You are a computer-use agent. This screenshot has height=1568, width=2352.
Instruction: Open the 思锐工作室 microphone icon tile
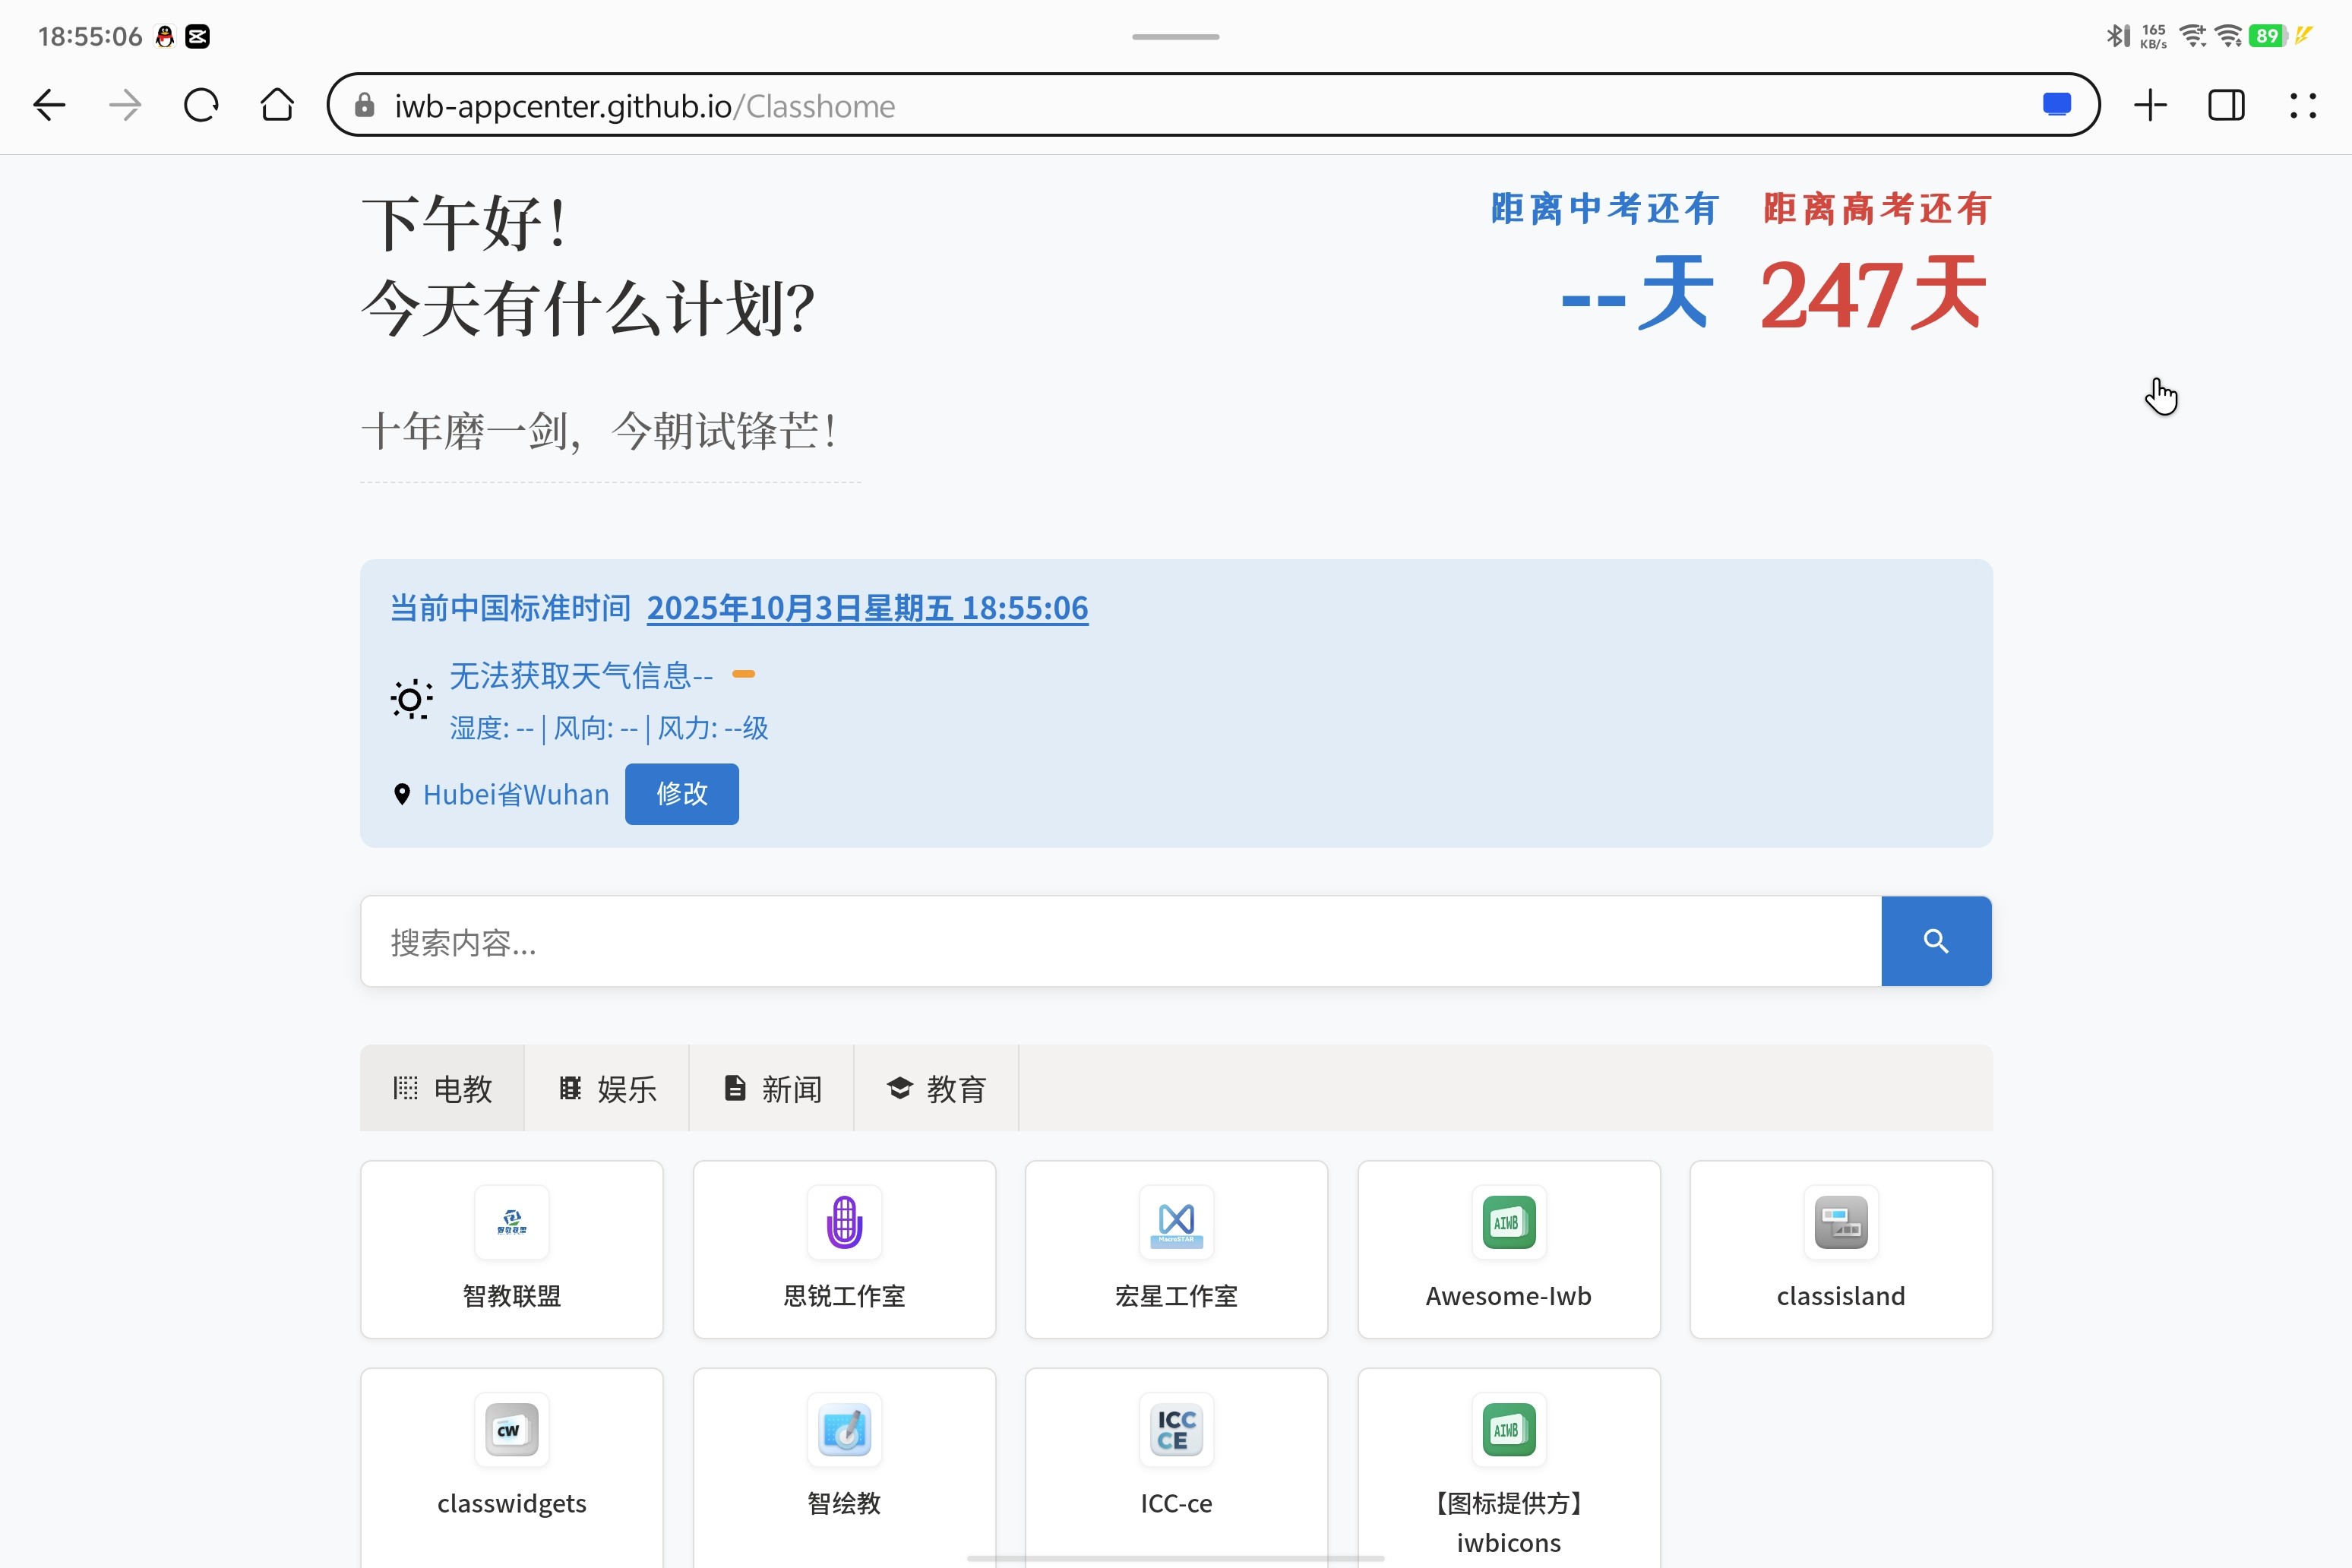844,1249
